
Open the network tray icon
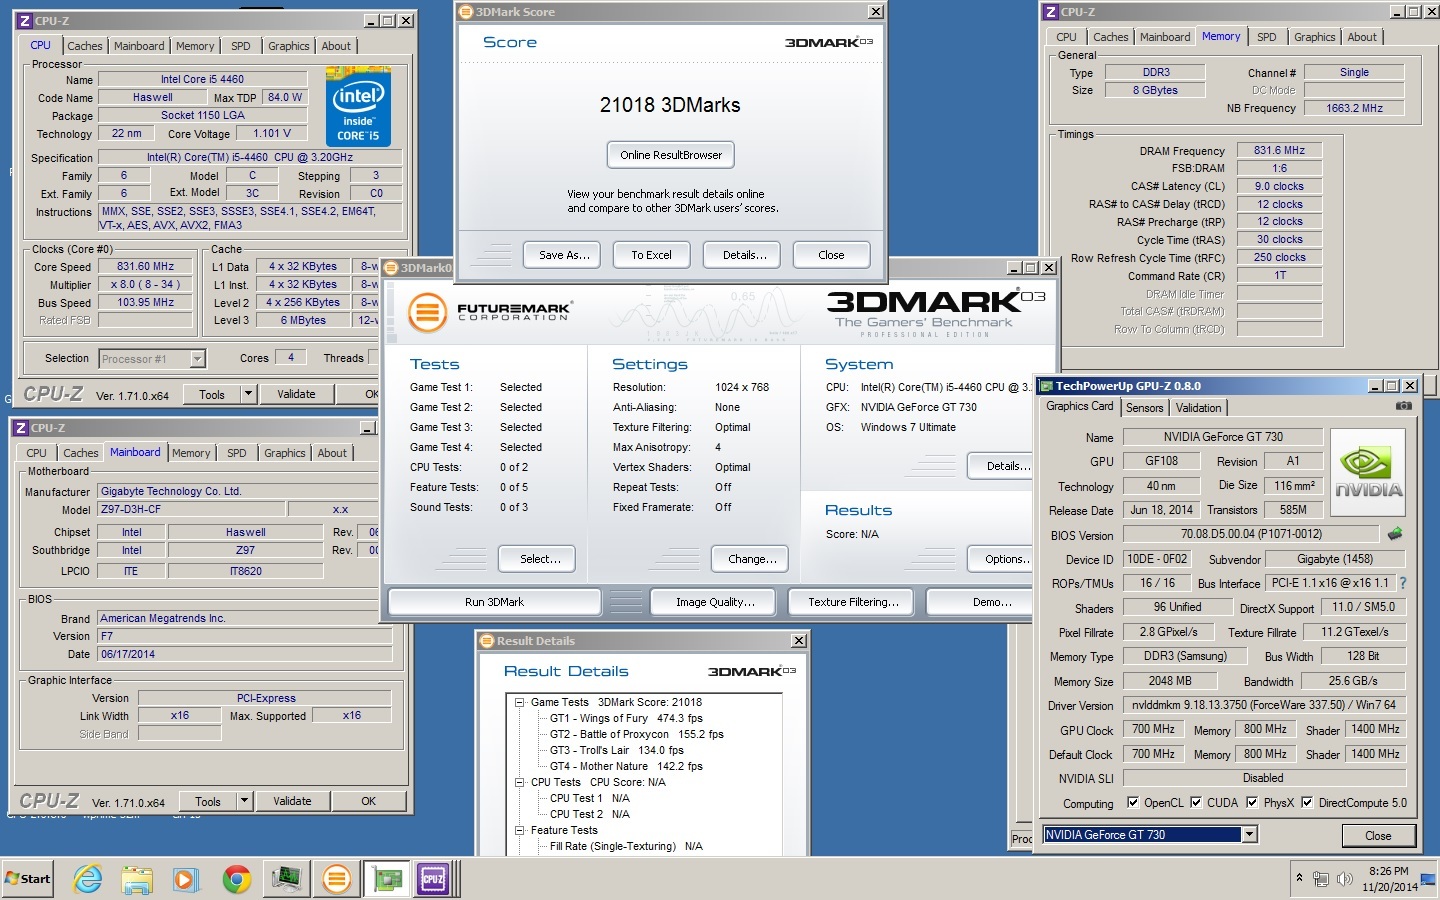[1321, 879]
